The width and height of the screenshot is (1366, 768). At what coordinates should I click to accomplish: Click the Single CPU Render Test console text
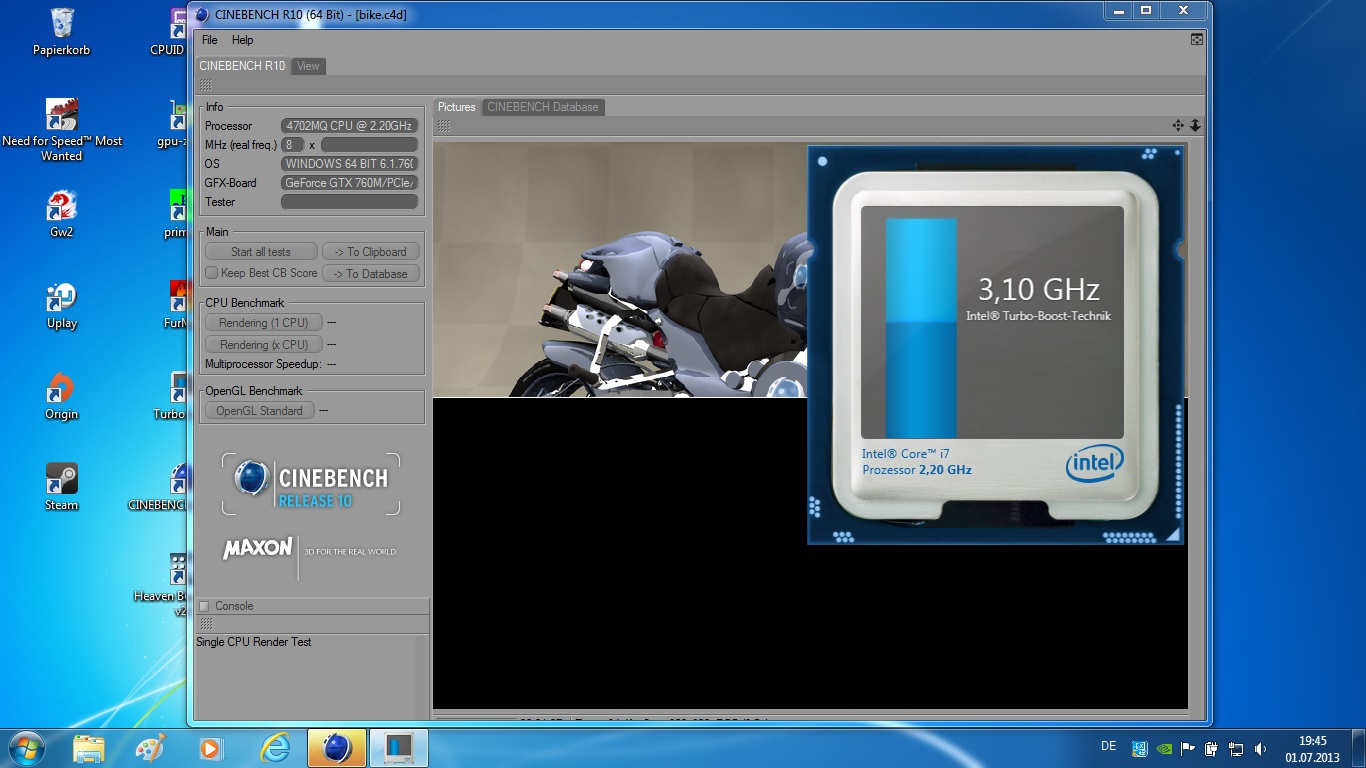[254, 642]
